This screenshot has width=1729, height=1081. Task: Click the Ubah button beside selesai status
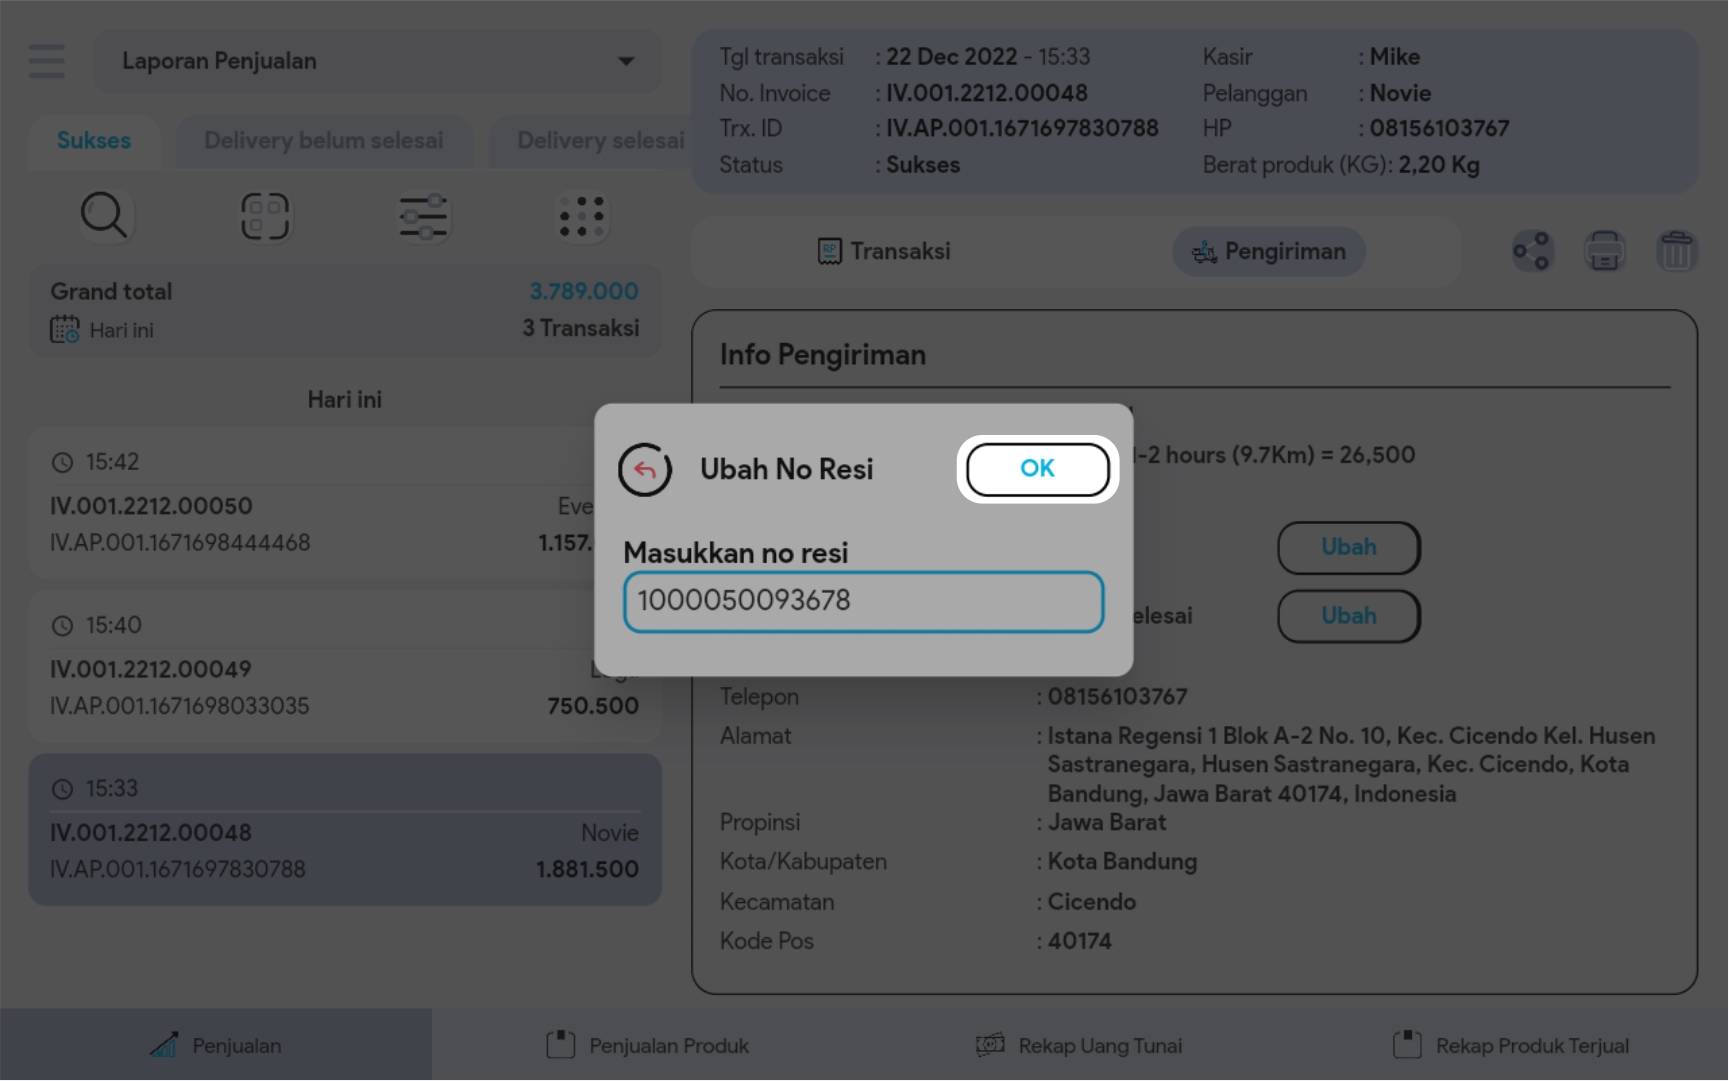click(1348, 616)
